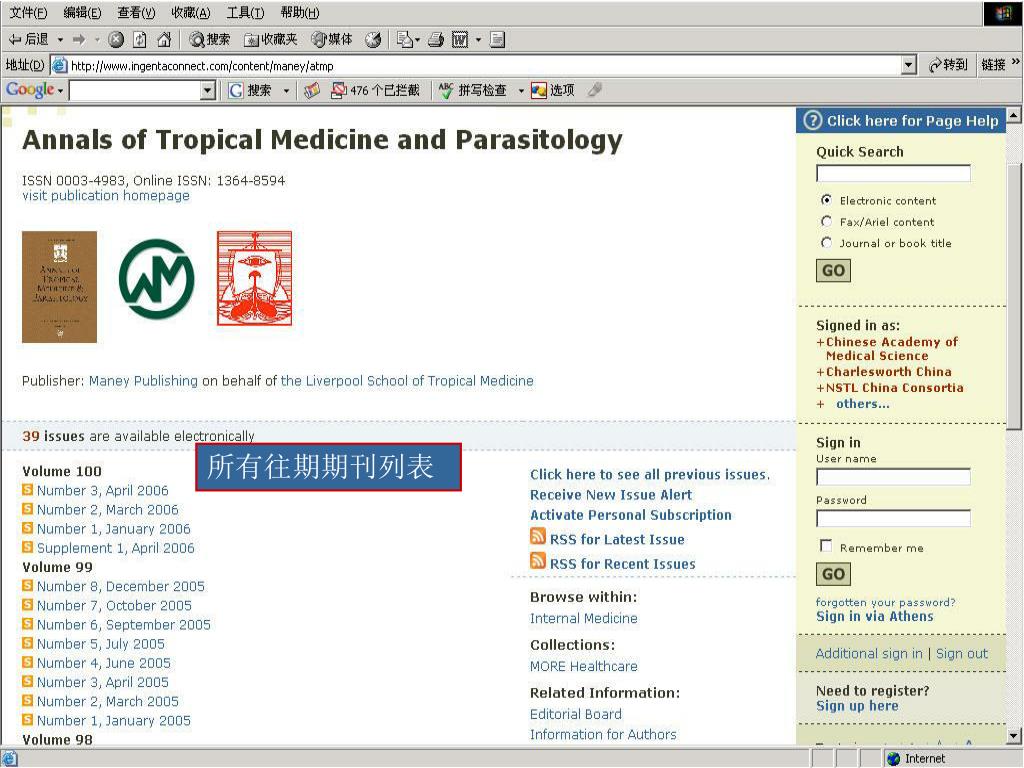Click the Quick Search text field

[x=893, y=173]
